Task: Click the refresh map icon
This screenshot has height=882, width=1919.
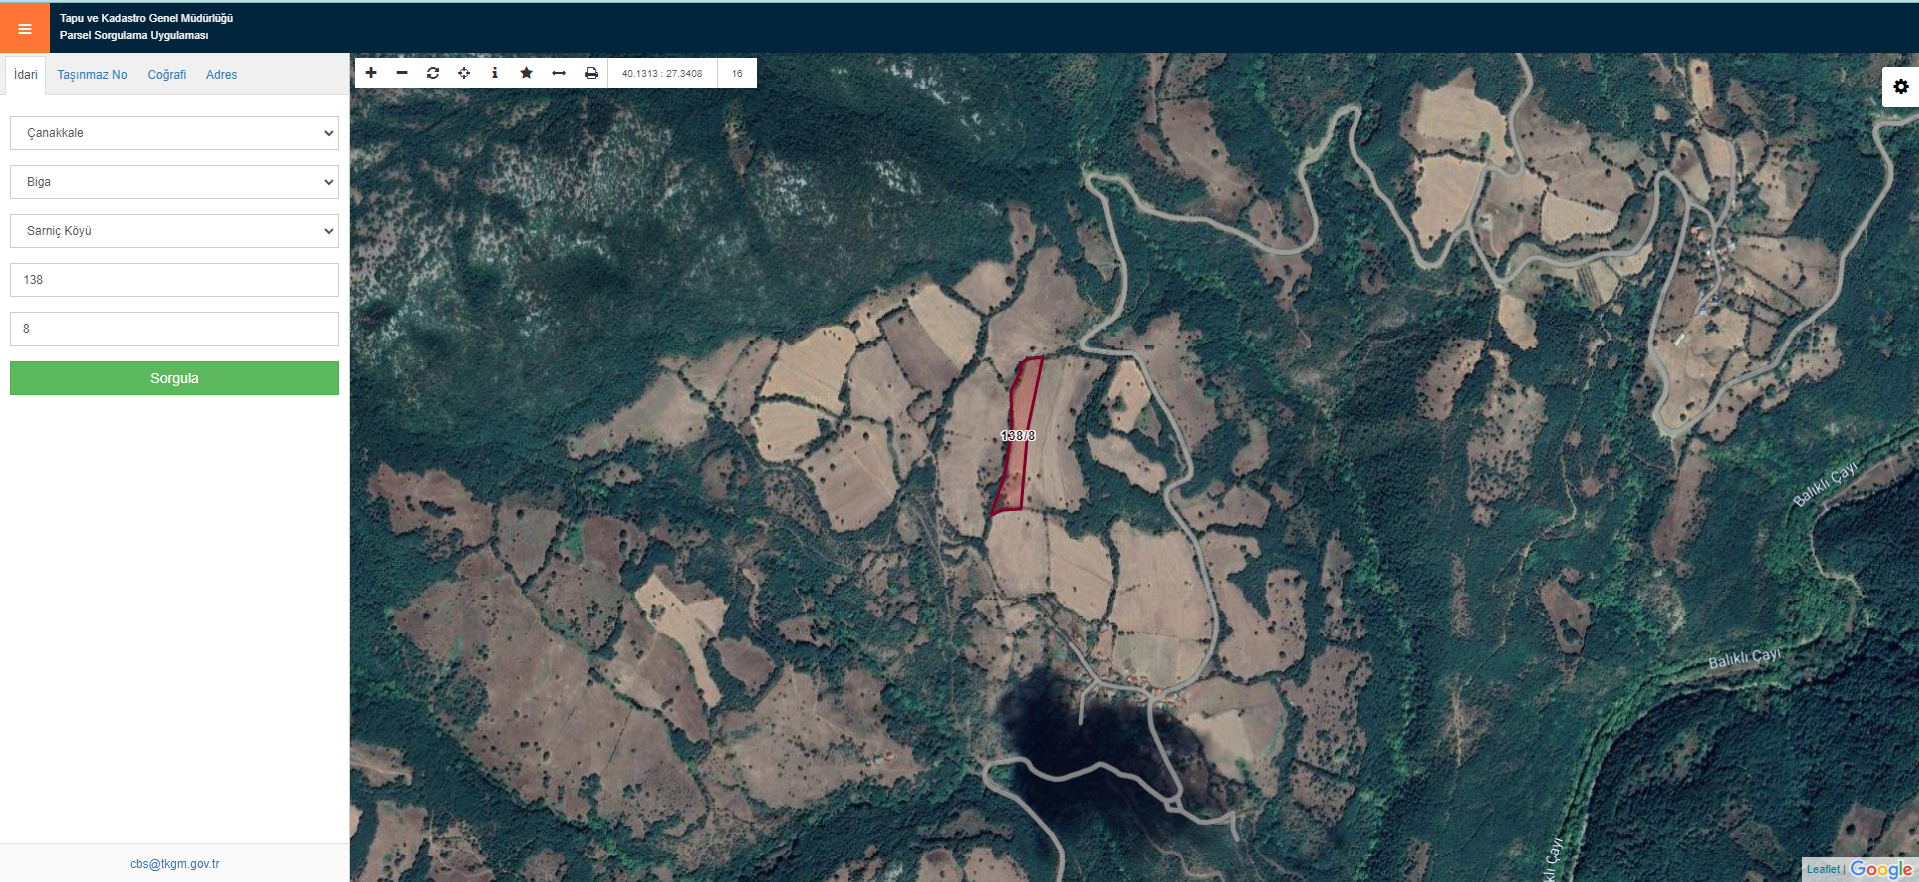Action: click(x=433, y=73)
